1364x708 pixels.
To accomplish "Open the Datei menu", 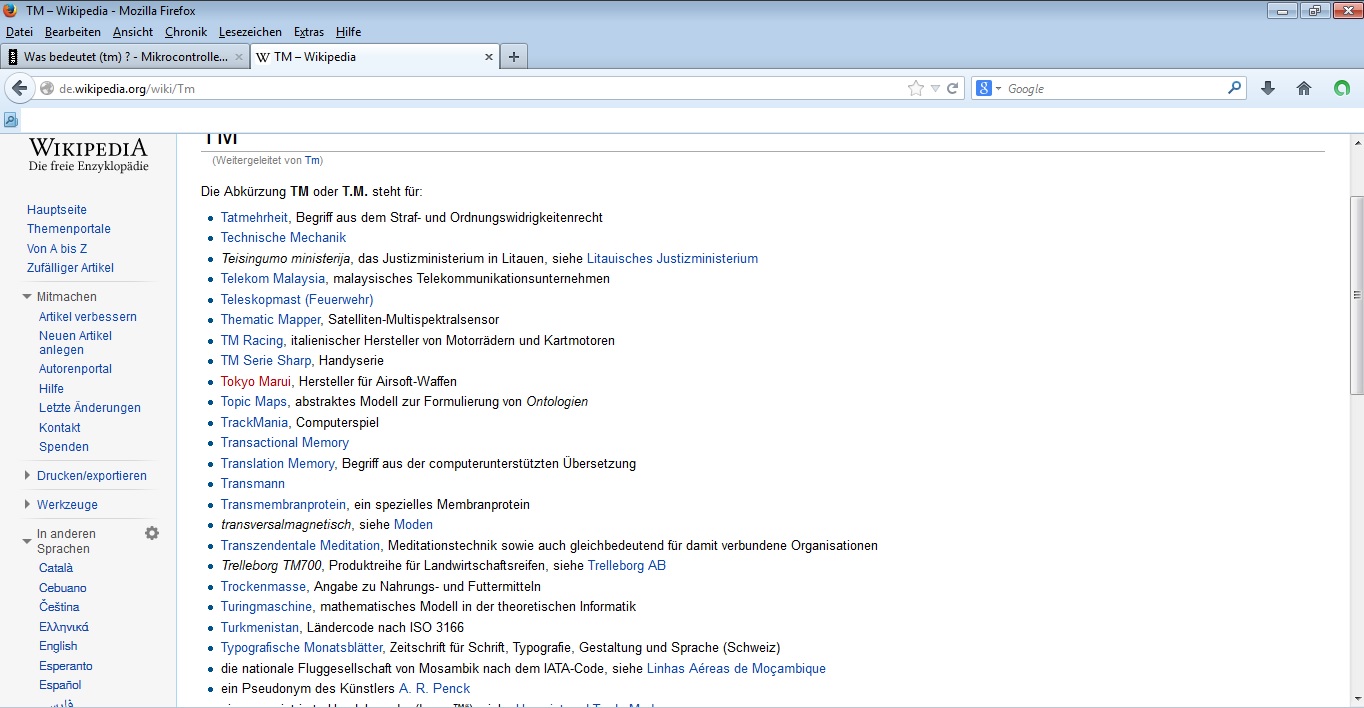I will coord(20,32).
